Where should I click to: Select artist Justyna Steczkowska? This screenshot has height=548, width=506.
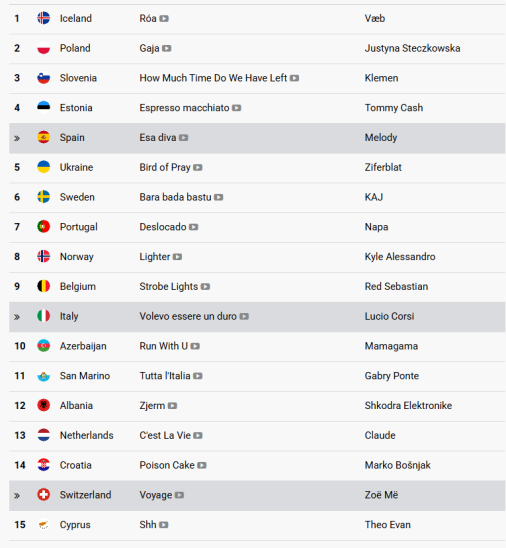pyautogui.click(x=412, y=48)
